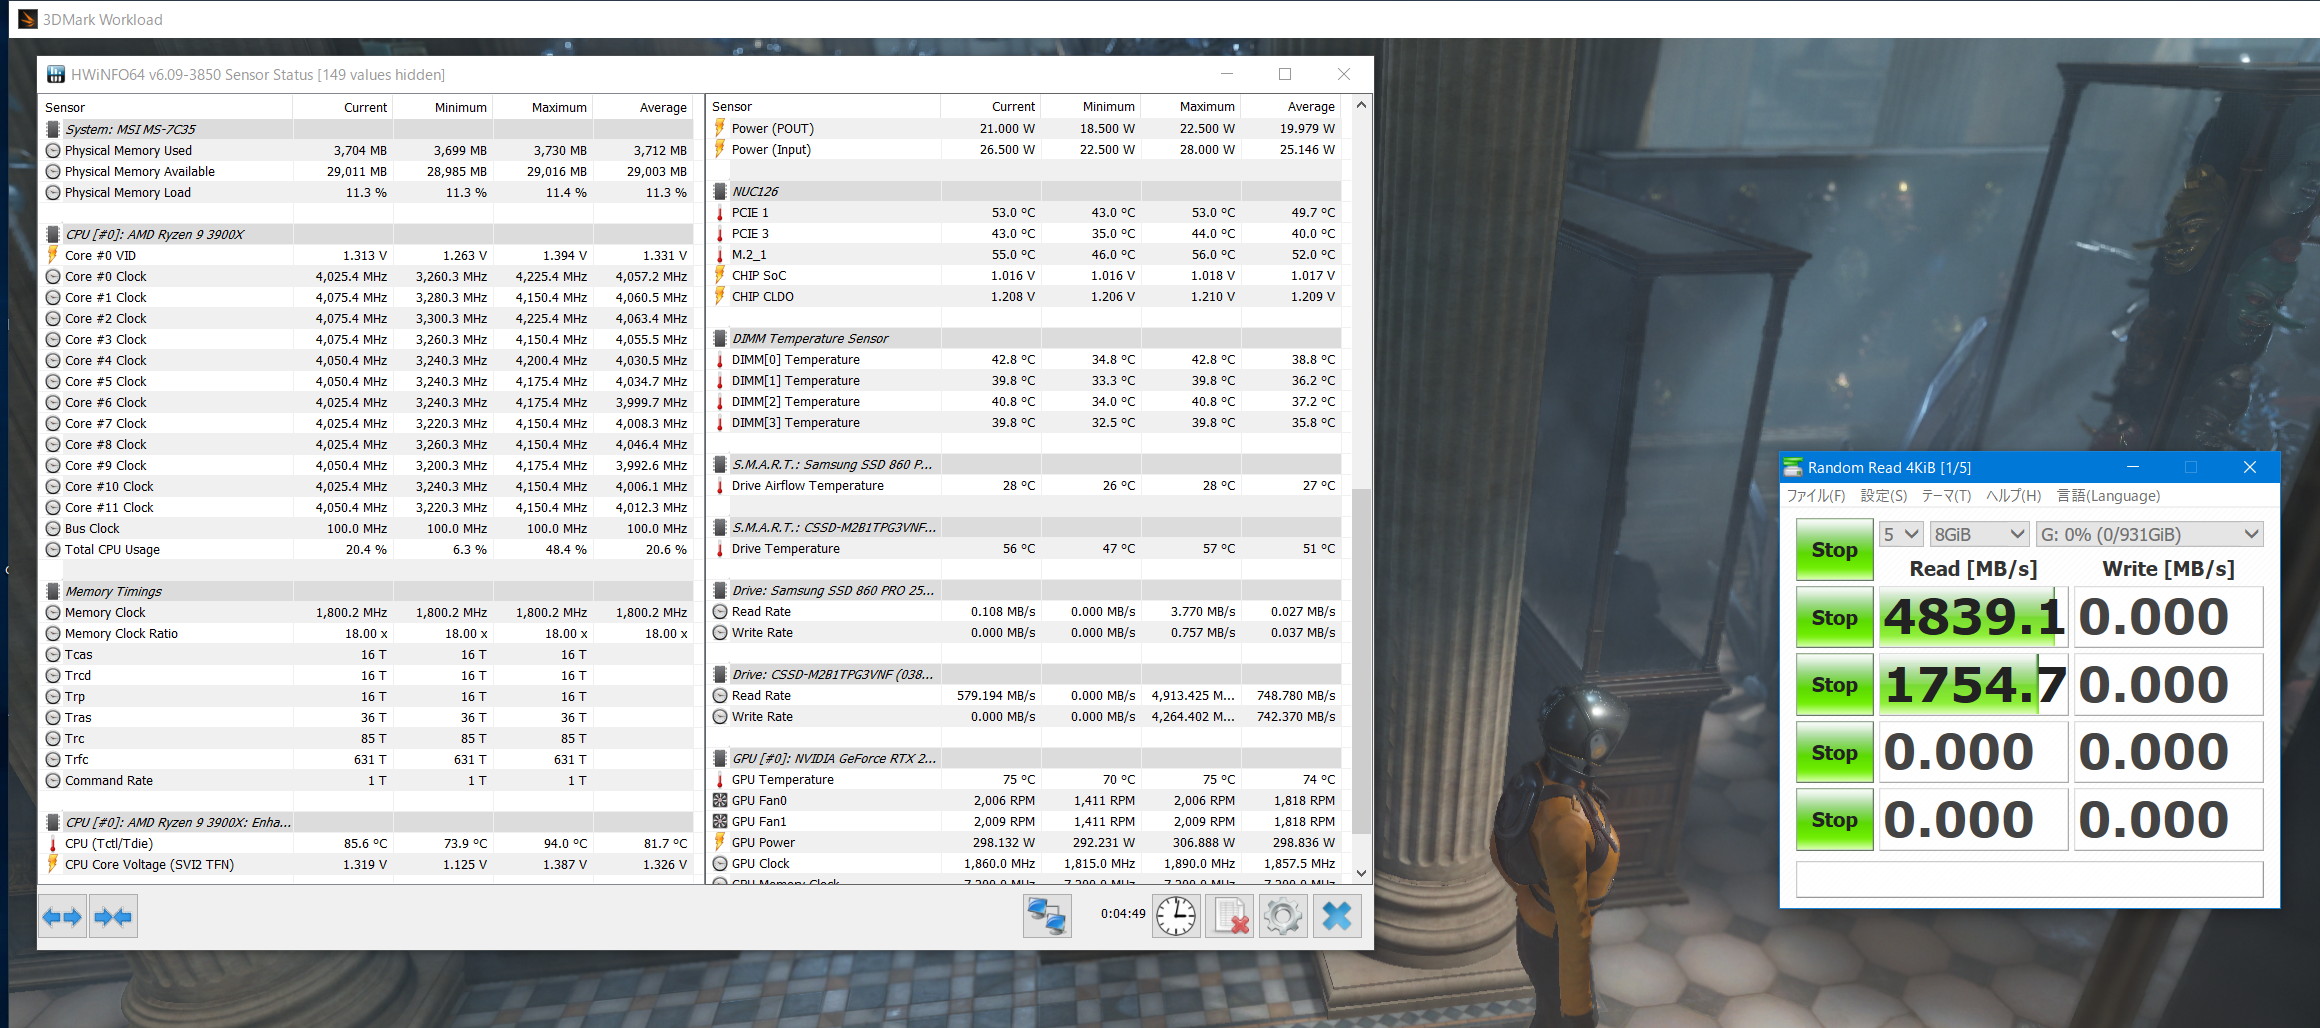Click the GPU Clock circle icon
2320x1028 pixels.
pyautogui.click(x=720, y=863)
